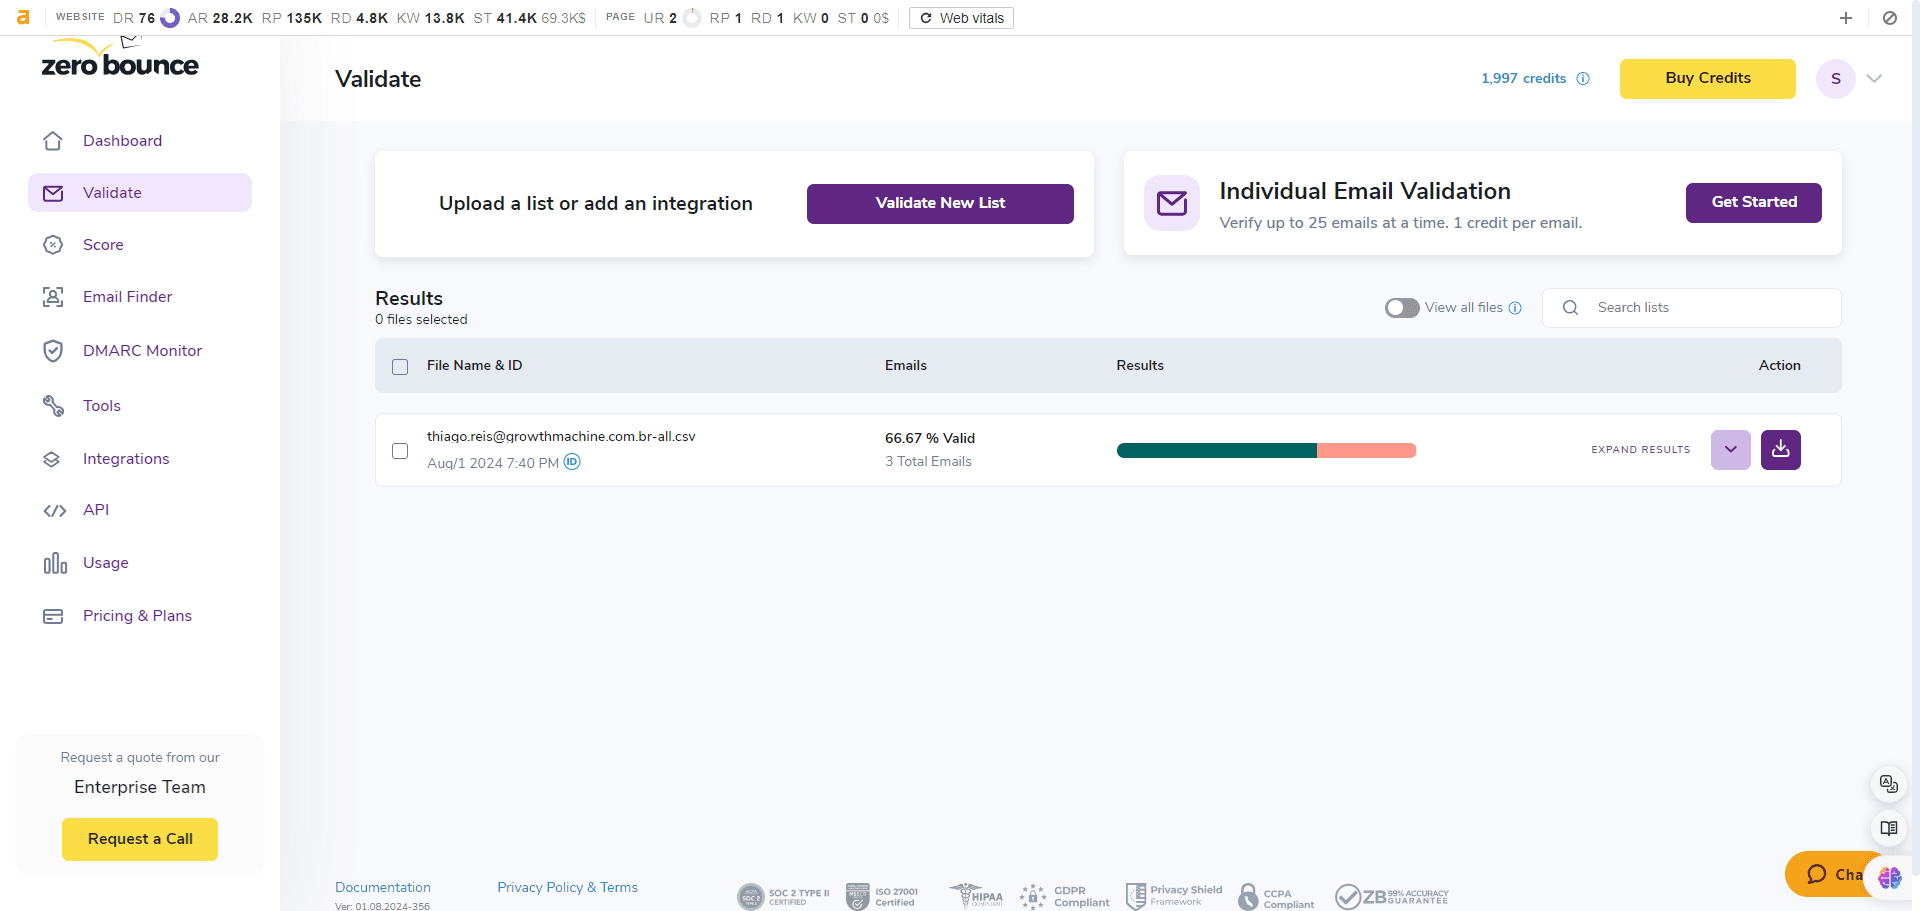Click the search magnifier icon

(x=1570, y=308)
